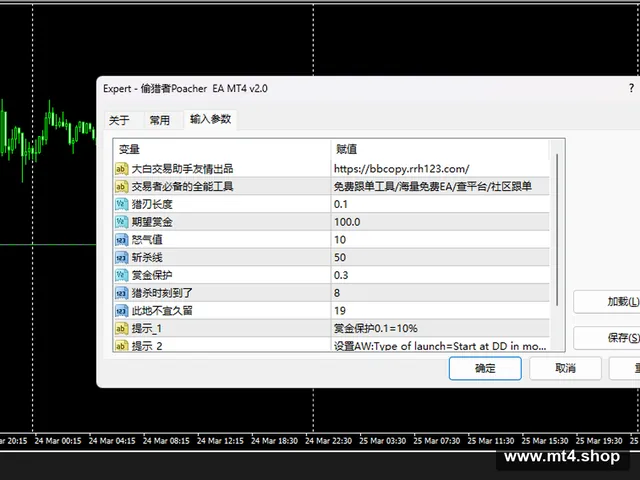
Task: Select the 大白交易助手友情出品 variable name
Action: (x=182, y=169)
